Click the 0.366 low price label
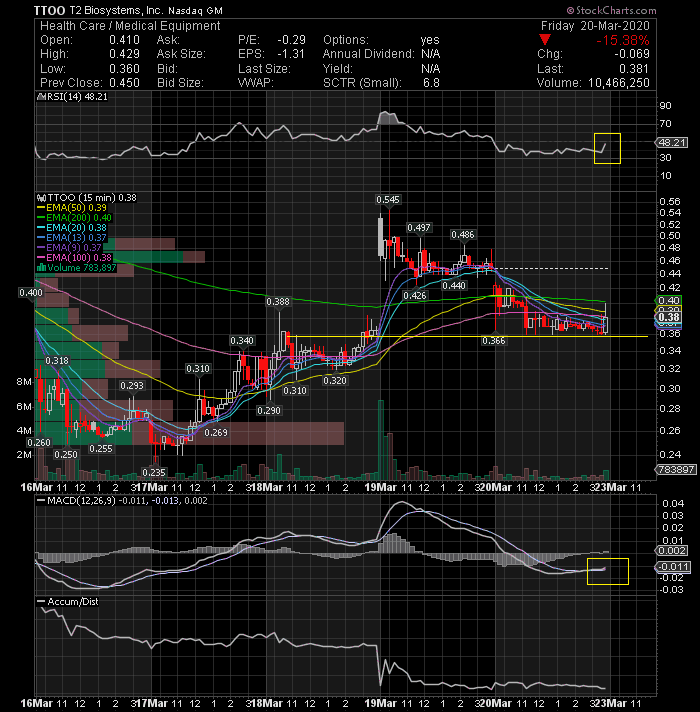 (493, 341)
